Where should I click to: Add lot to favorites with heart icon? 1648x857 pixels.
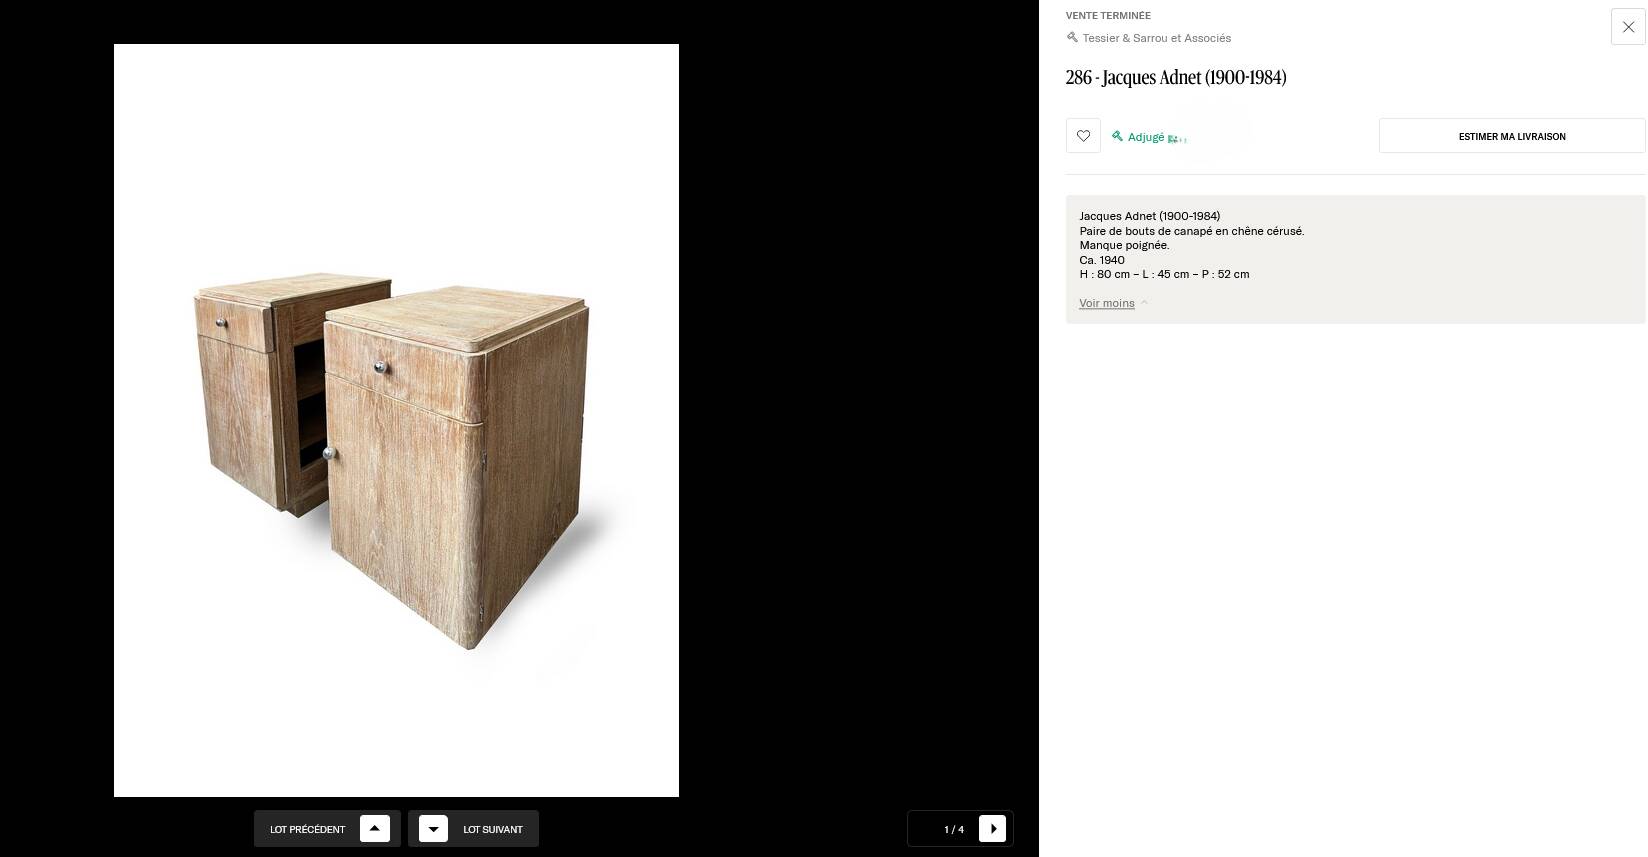(1083, 136)
